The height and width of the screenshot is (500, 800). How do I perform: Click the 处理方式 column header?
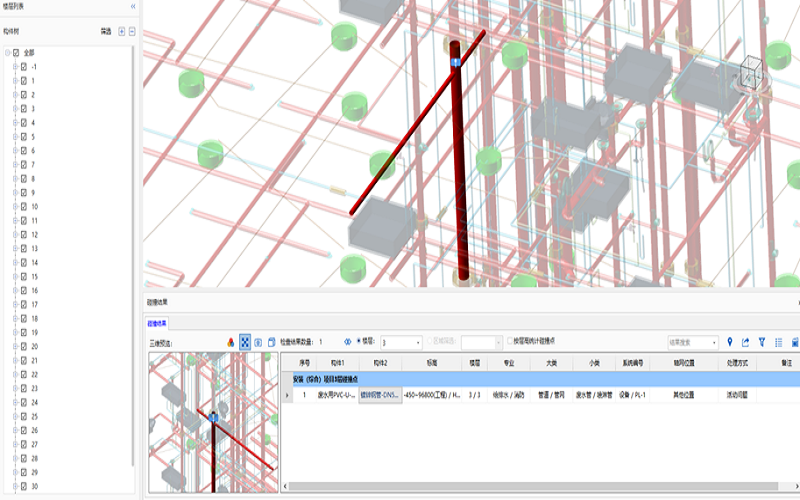pos(737,363)
